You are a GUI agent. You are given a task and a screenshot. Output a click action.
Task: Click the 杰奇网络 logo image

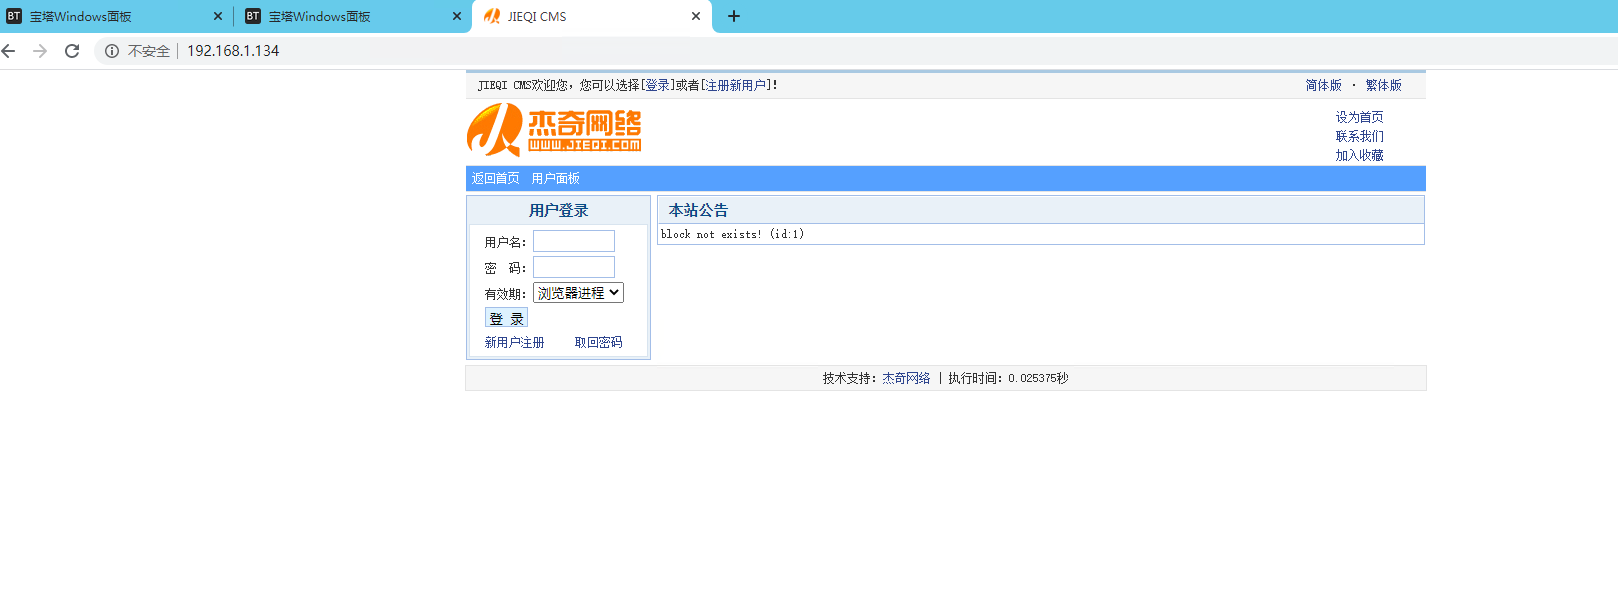[x=554, y=131]
